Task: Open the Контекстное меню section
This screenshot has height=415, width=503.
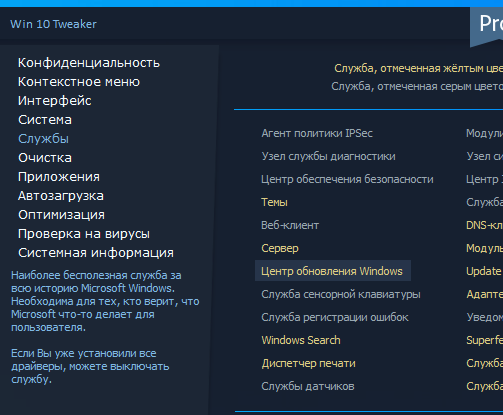Action: pyautogui.click(x=79, y=82)
